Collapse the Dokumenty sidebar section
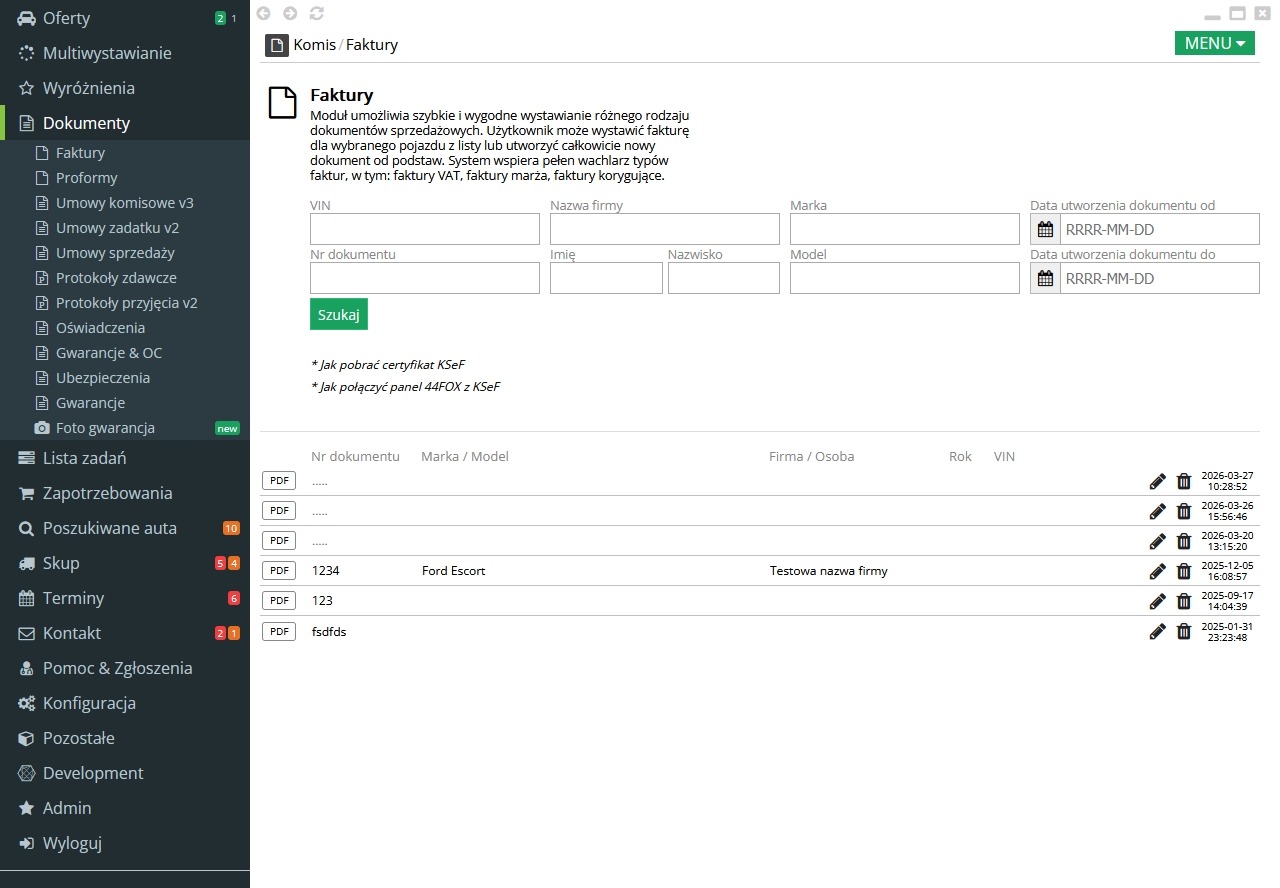The height and width of the screenshot is (888, 1280). 86,123
